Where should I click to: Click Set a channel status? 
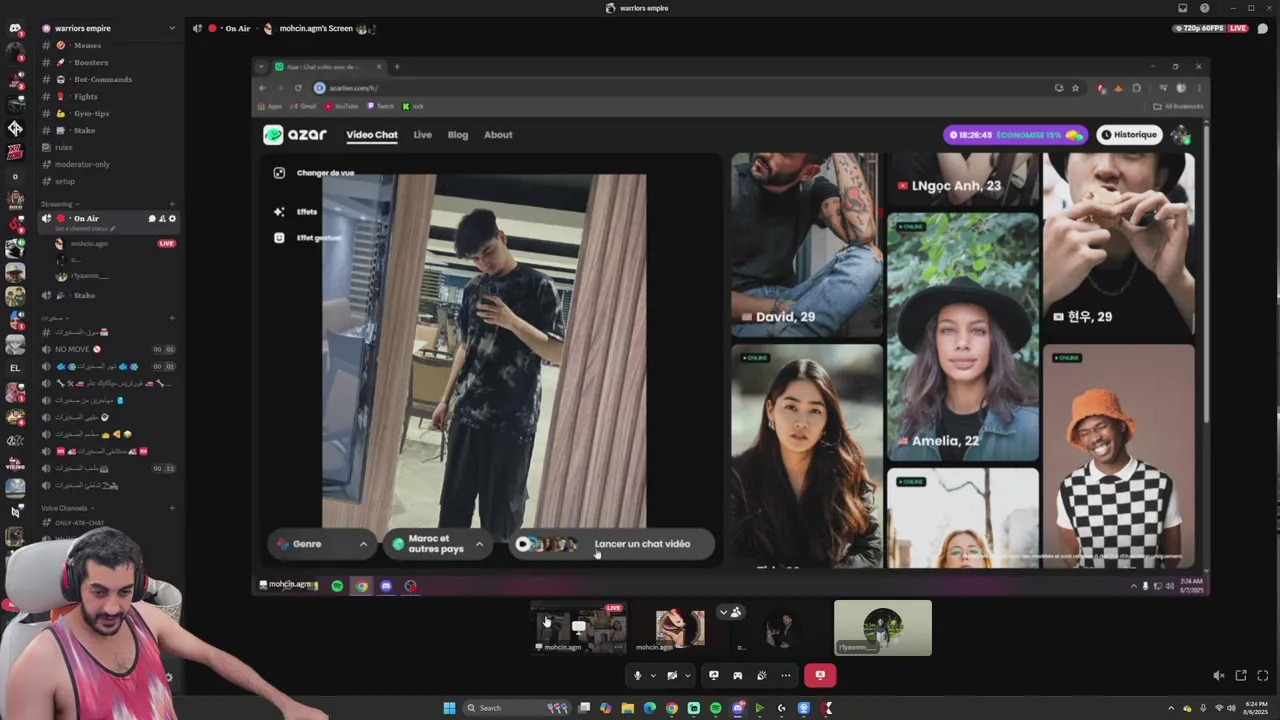(83, 229)
